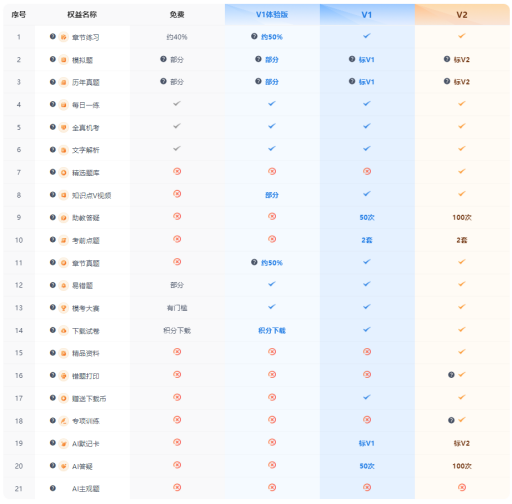
Task: Click the coin icon beside 赠送下载币
Action: pos(63,398)
